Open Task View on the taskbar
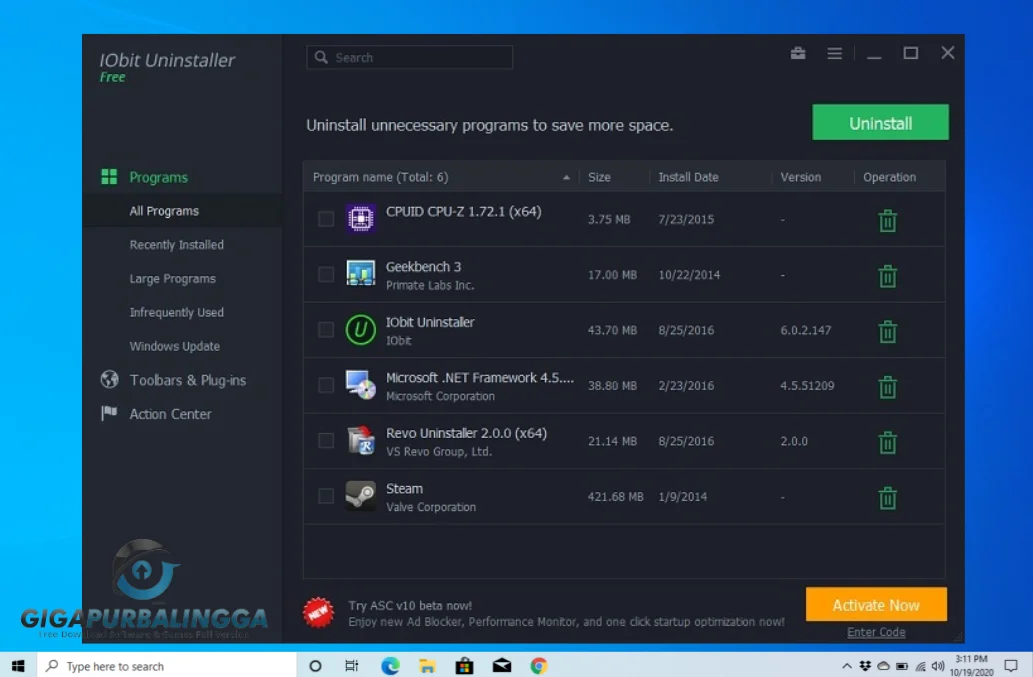This screenshot has width=1033, height=677. [x=352, y=666]
